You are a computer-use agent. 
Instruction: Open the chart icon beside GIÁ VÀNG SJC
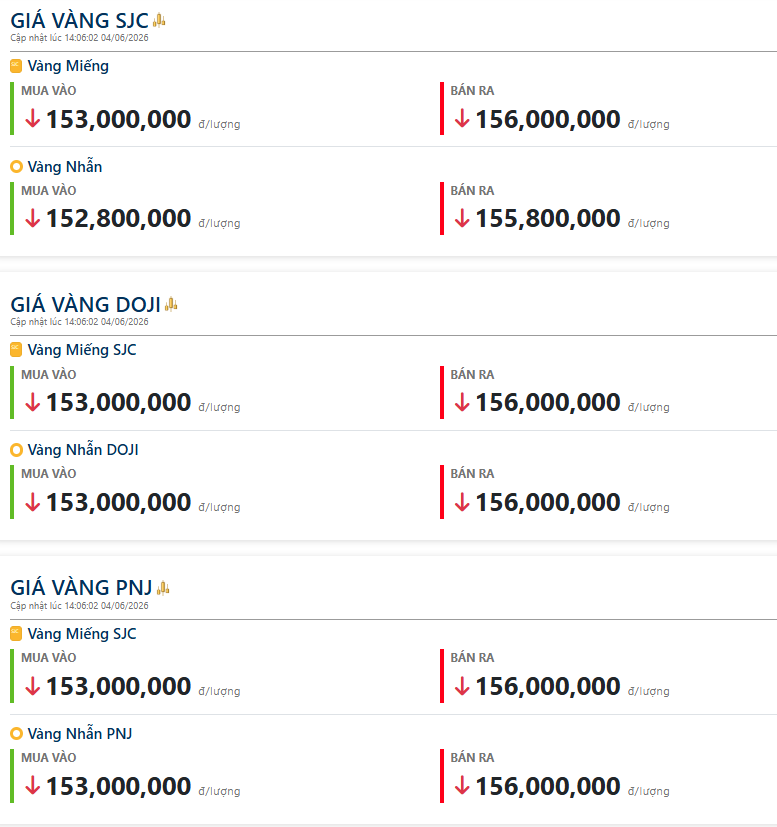coord(159,21)
